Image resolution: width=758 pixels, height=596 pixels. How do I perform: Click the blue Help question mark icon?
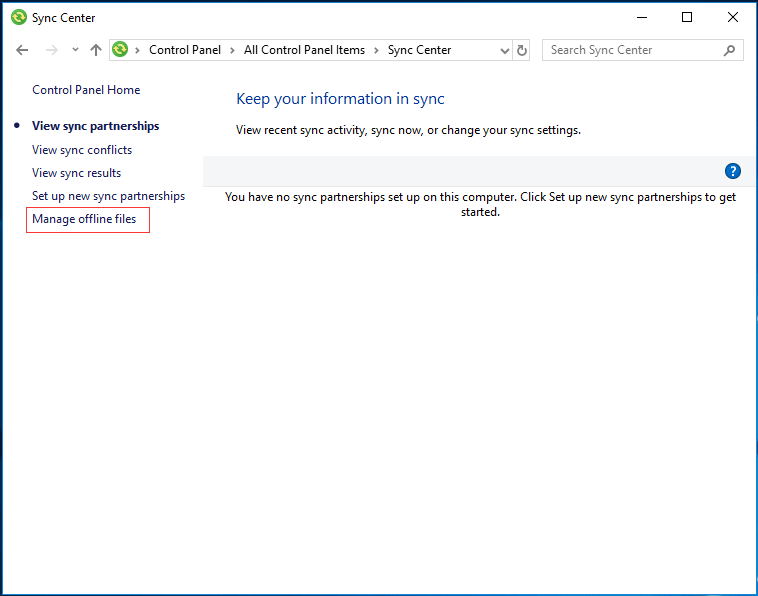click(732, 171)
